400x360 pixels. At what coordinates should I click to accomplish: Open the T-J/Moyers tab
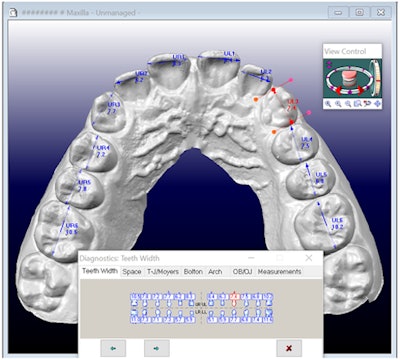point(163,272)
